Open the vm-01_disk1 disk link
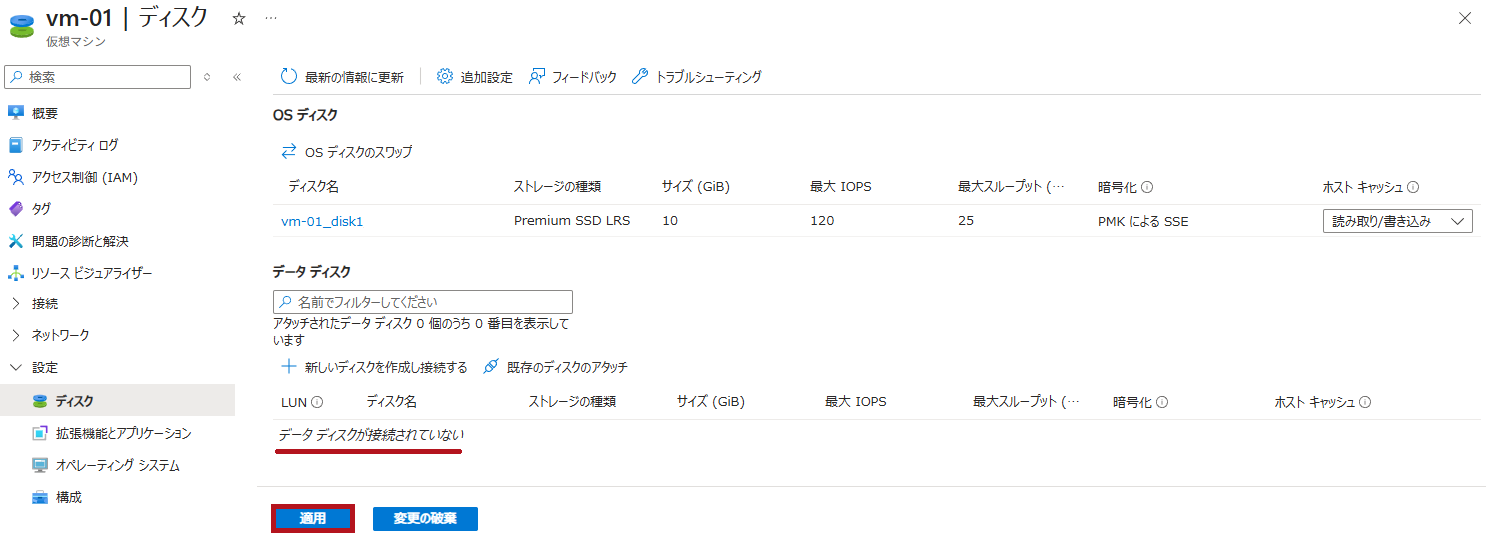The width and height of the screenshot is (1486, 547). click(322, 221)
